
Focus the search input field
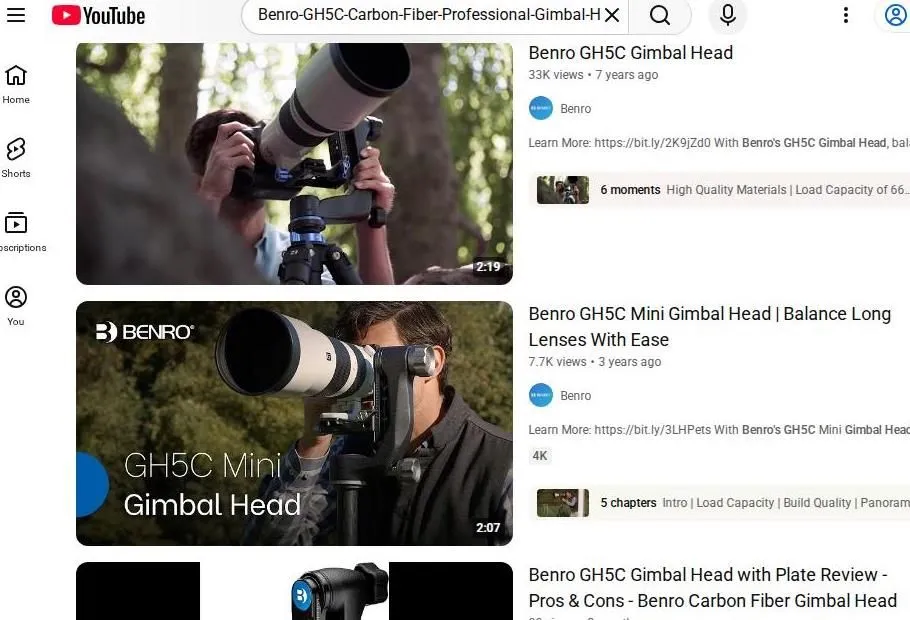click(x=428, y=15)
